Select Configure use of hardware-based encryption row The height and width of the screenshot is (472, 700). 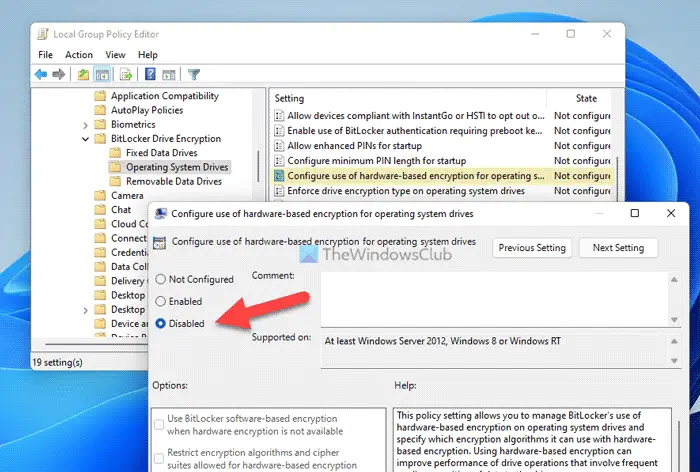(441, 176)
